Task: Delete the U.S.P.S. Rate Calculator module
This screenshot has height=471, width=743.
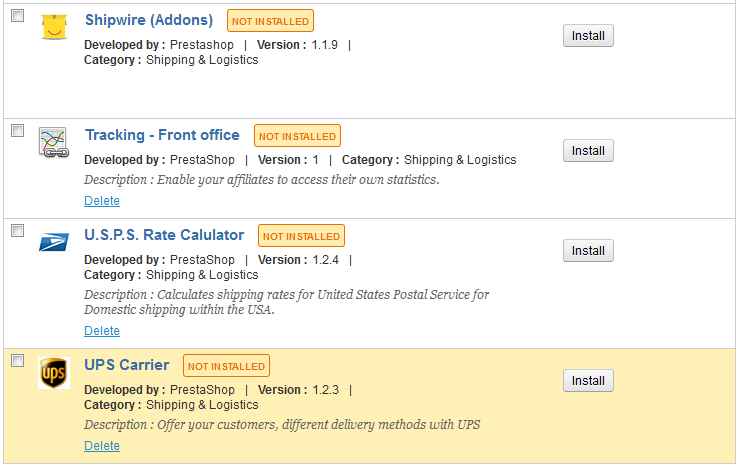Action: pyautogui.click(x=102, y=331)
